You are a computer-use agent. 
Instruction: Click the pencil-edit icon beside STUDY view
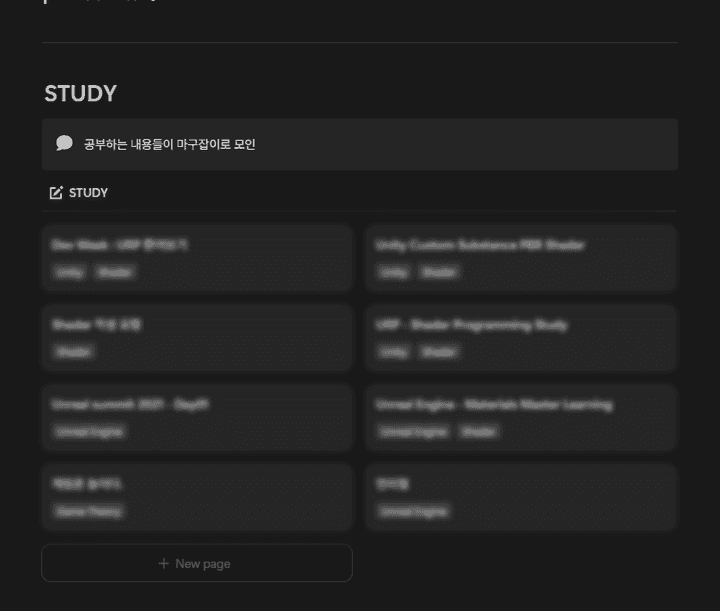(x=56, y=193)
